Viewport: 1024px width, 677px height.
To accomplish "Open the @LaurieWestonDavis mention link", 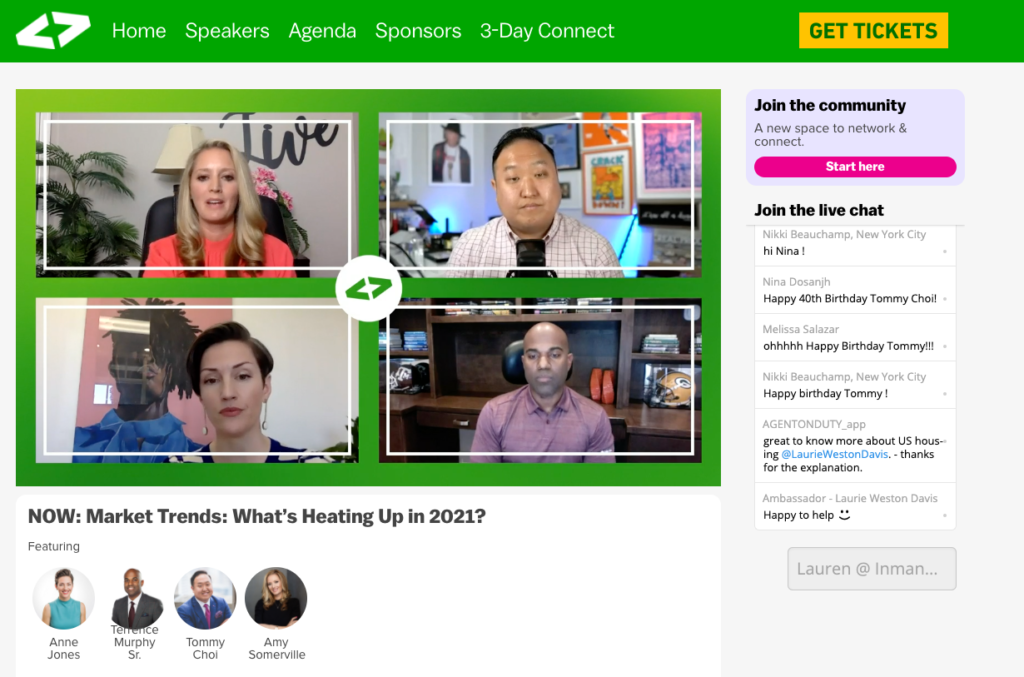I will (x=834, y=454).
